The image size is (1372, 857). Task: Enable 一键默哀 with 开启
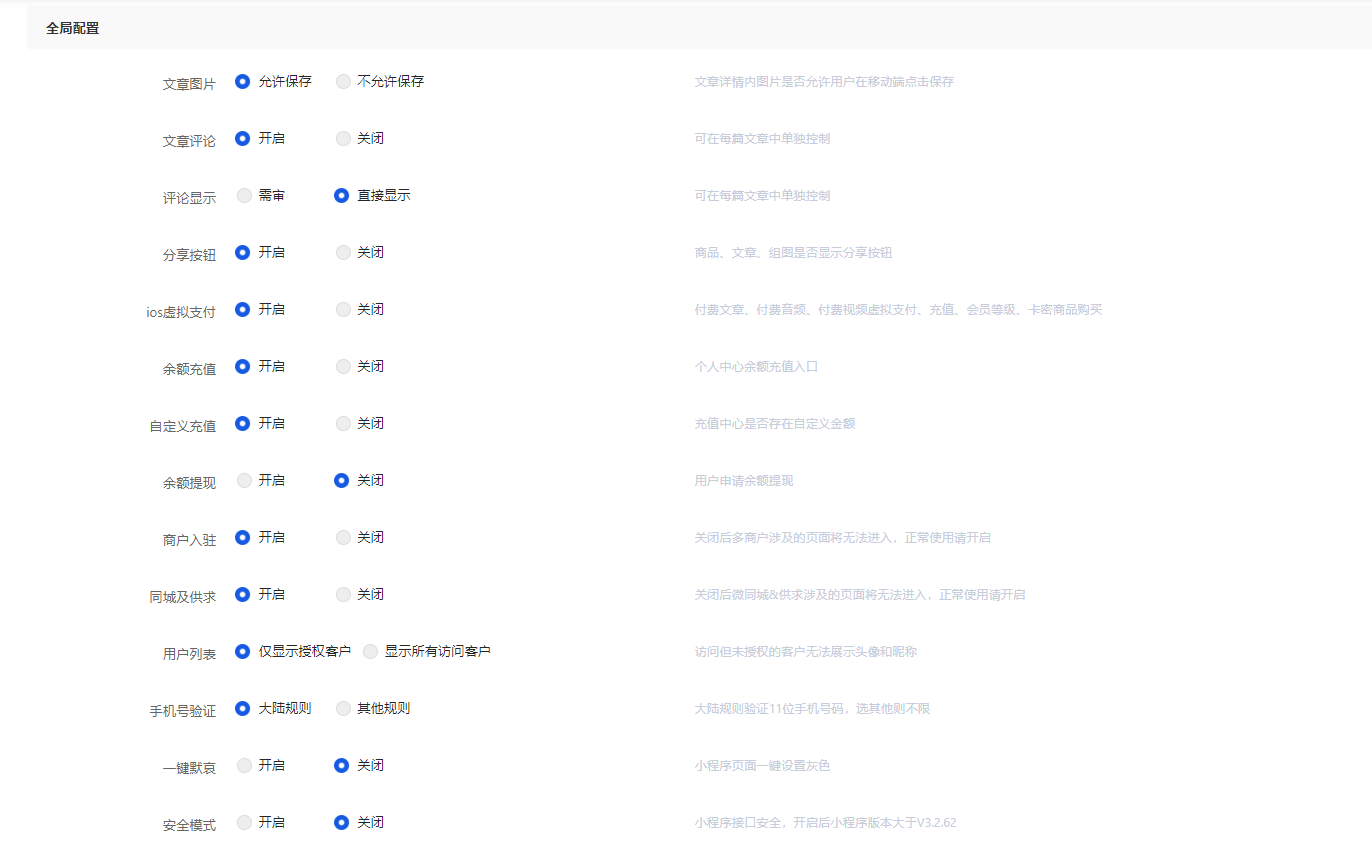(245, 766)
